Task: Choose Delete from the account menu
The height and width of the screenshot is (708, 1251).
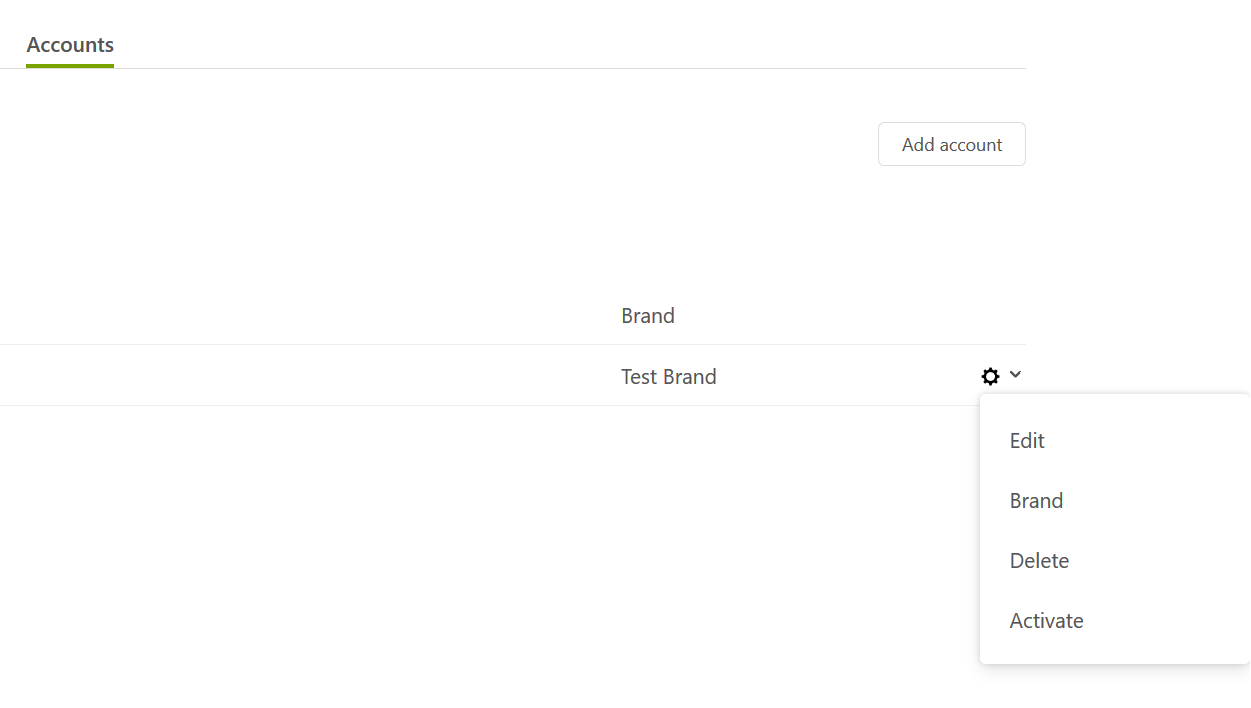Action: (1039, 561)
